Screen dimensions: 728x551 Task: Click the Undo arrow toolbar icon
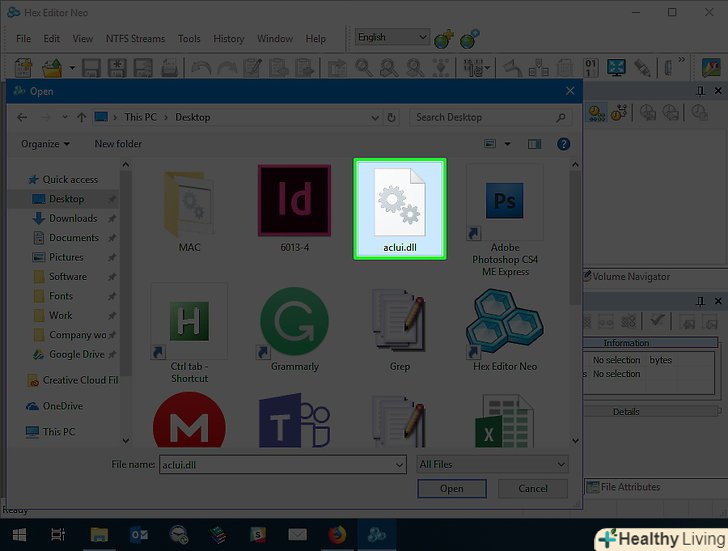click(x=201, y=68)
